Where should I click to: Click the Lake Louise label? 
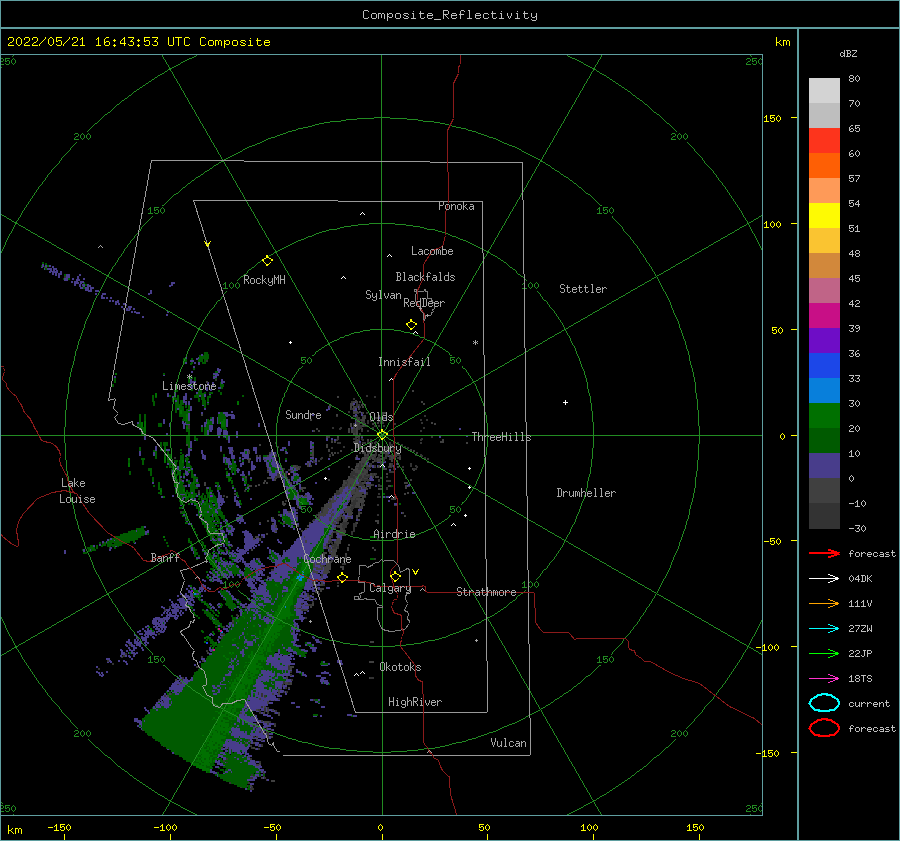click(77, 491)
